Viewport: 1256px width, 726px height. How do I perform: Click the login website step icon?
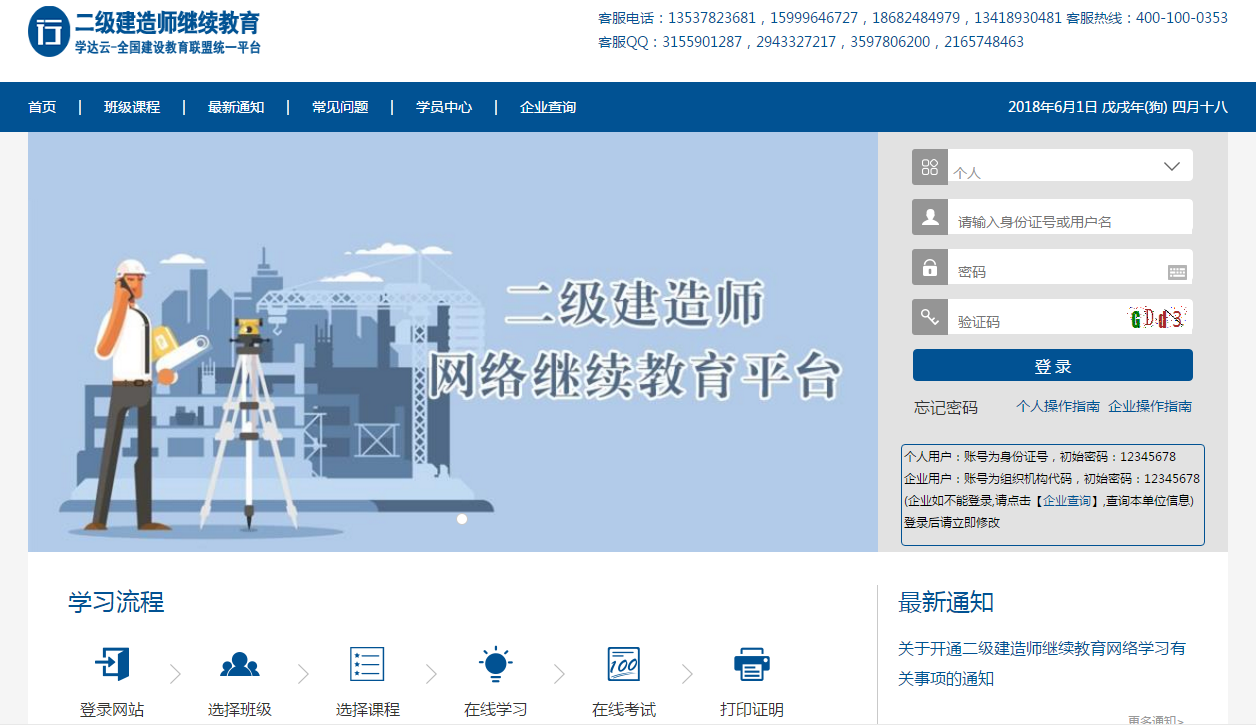pos(112,663)
